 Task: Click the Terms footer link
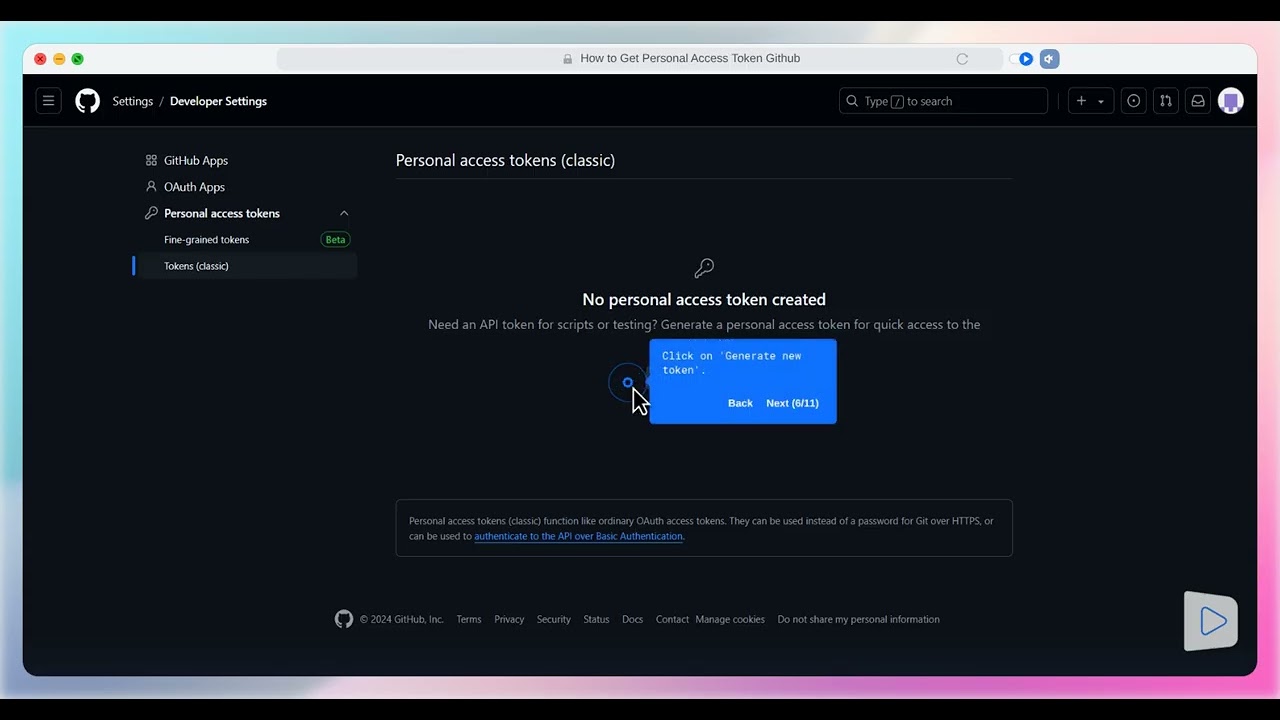pos(469,619)
